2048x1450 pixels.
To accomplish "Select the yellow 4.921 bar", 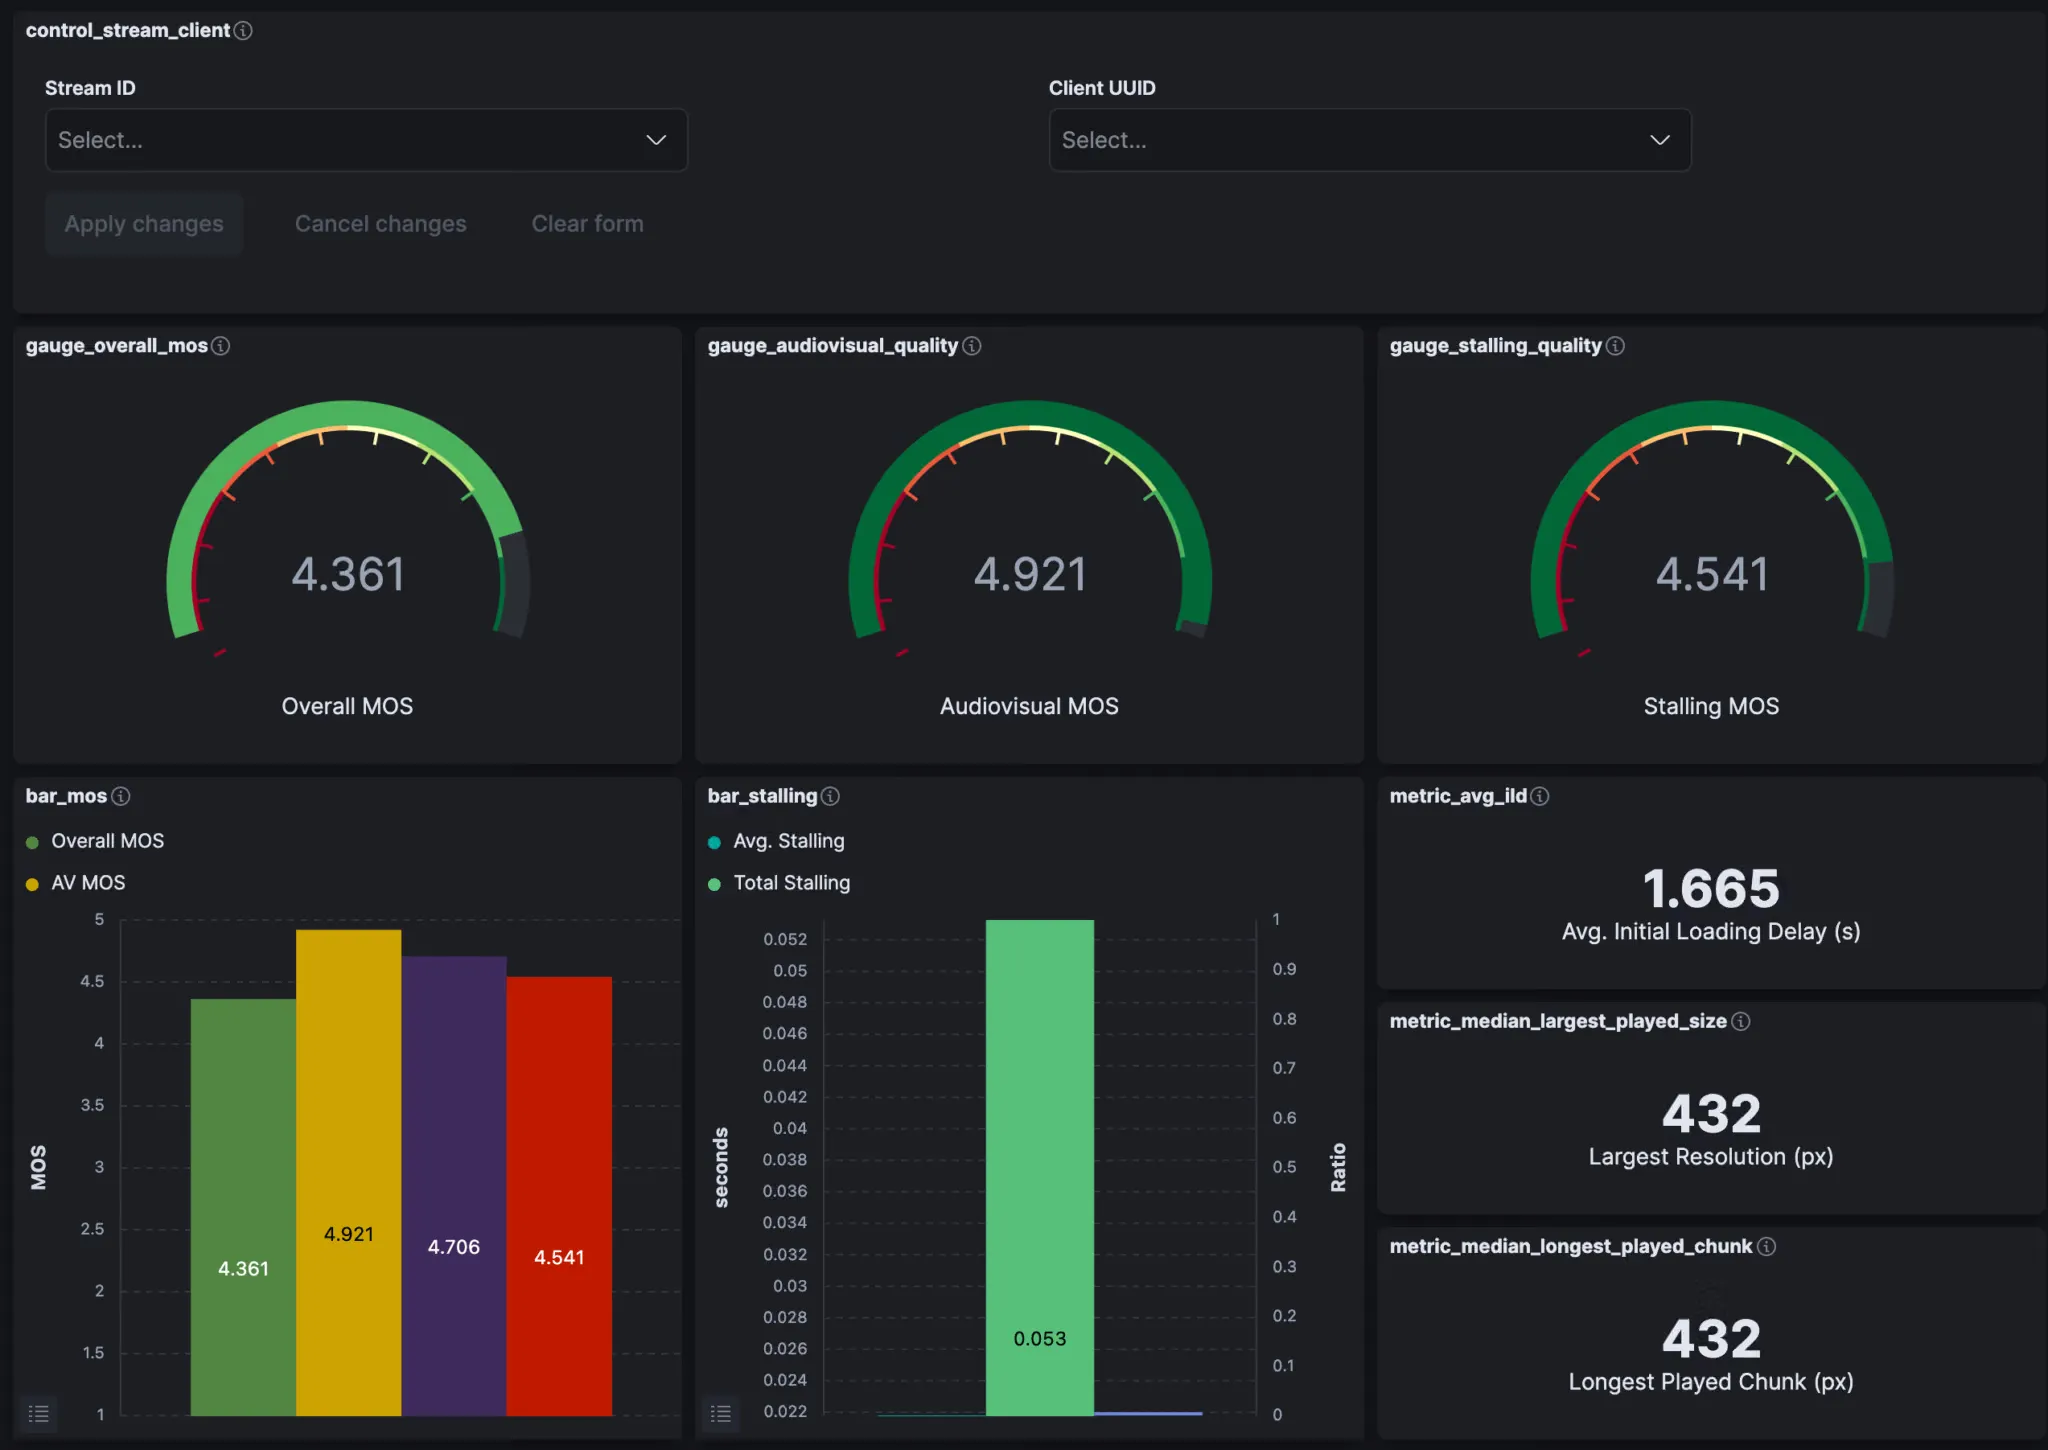I will (349, 1173).
